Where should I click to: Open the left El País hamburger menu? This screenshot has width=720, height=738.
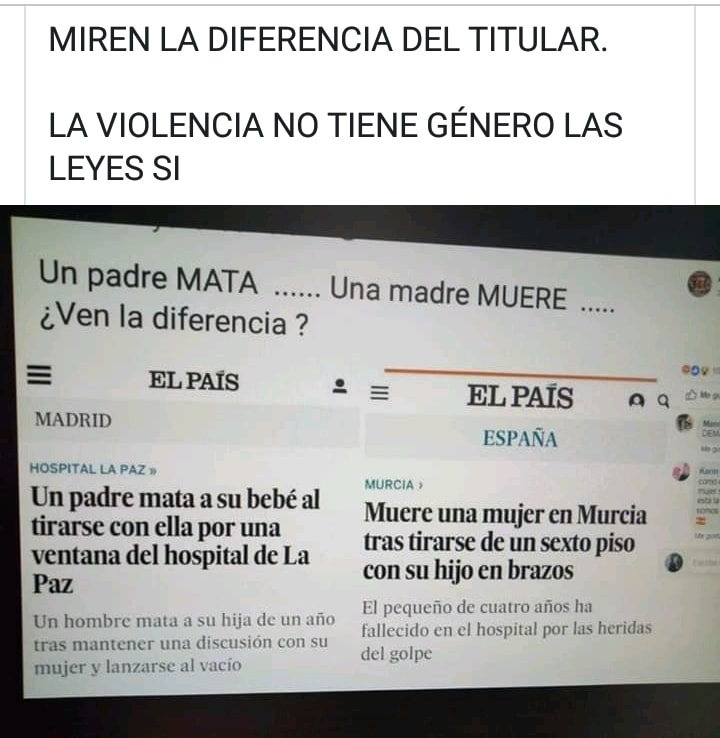click(39, 375)
